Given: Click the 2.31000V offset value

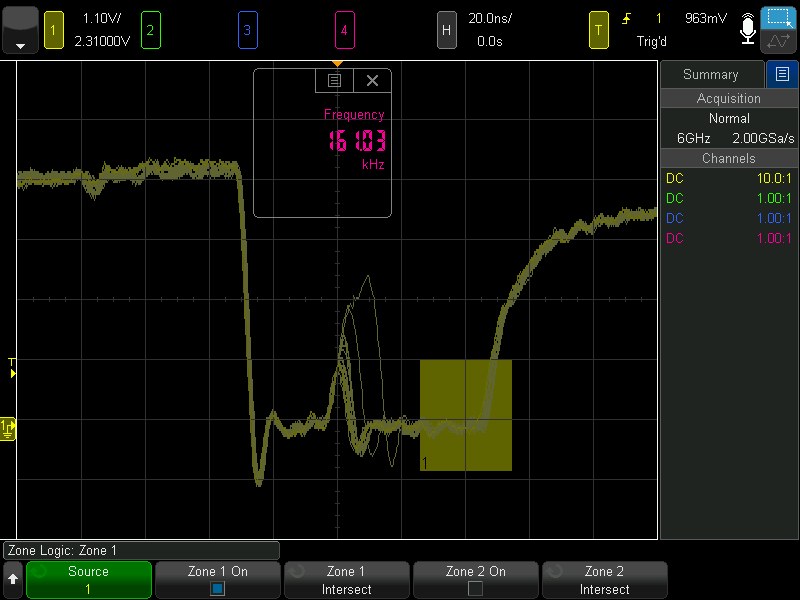Looking at the screenshot, I should (102, 41).
